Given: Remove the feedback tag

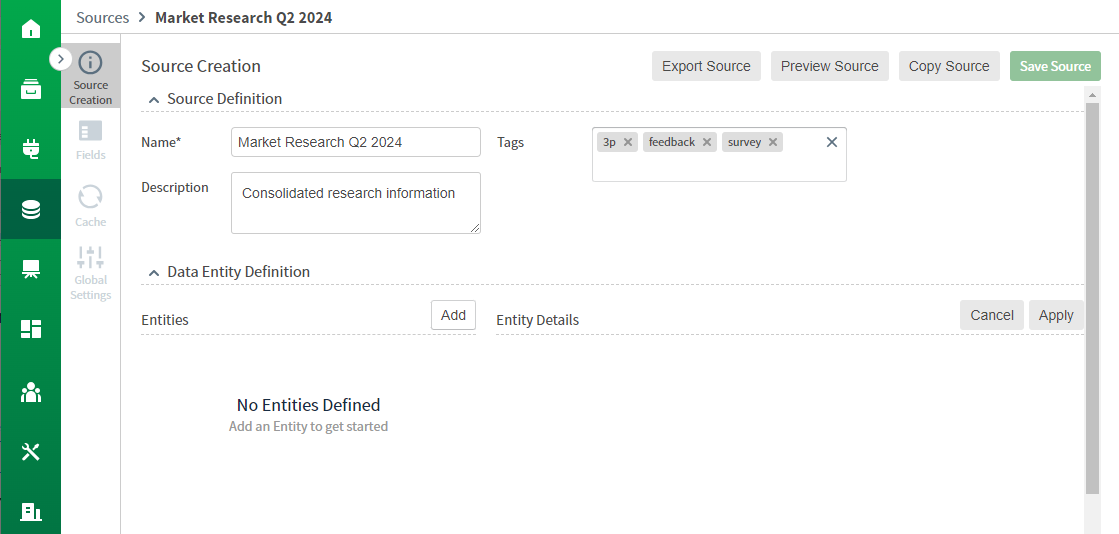Looking at the screenshot, I should coord(707,142).
